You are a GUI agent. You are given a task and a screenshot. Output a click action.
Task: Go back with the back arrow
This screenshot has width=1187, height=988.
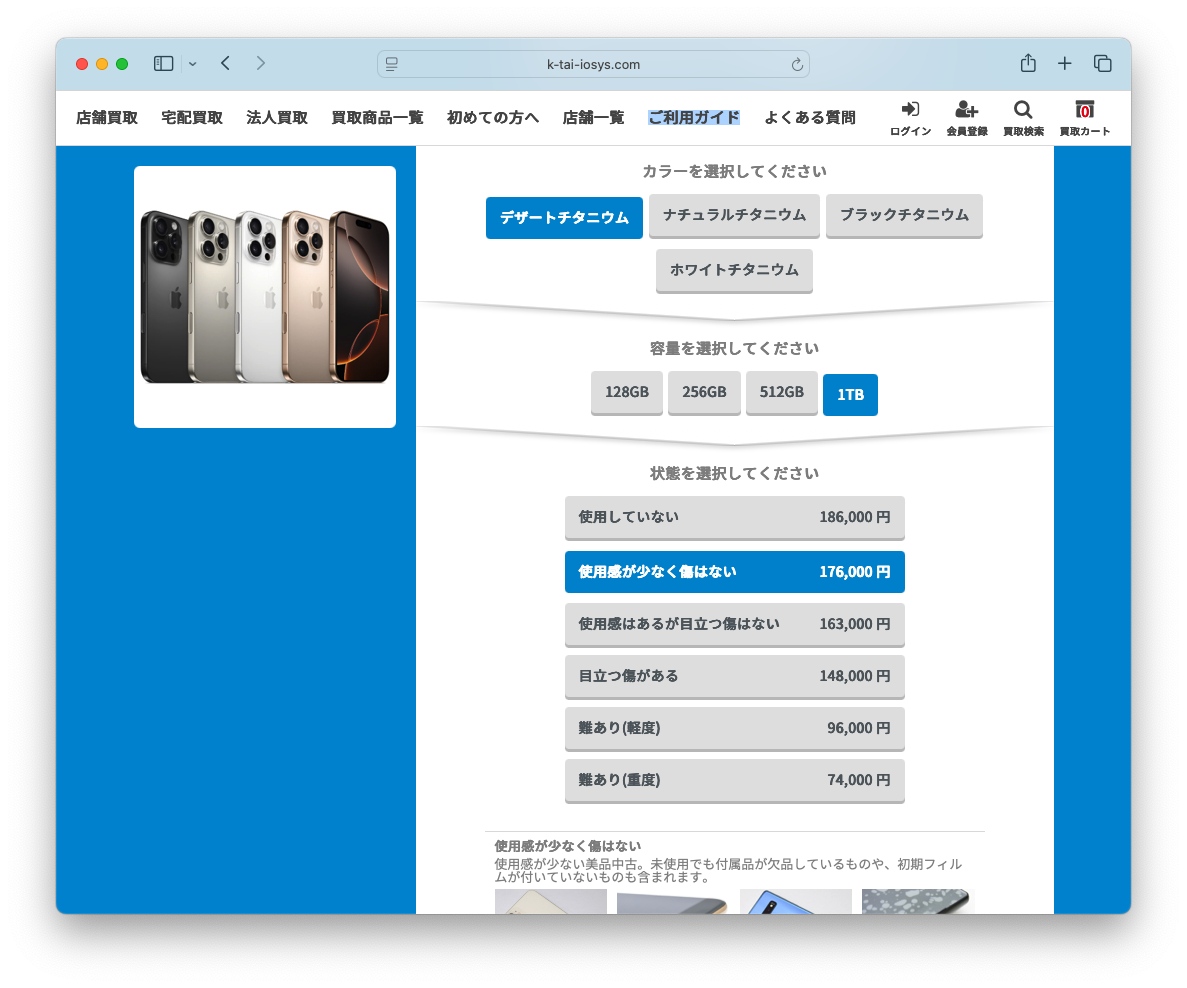coord(225,64)
